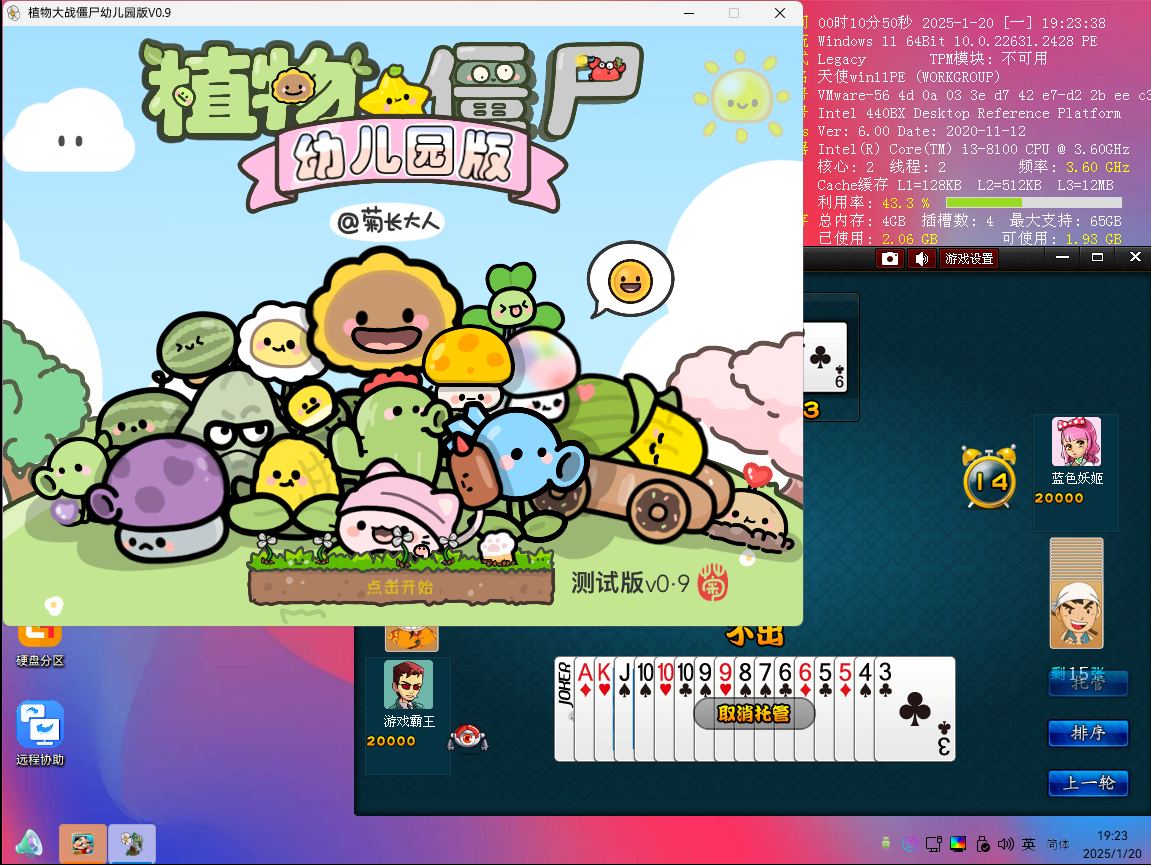1151x865 pixels.
Task: Click the 20000 score under 蓝色妖姬
Action: click(x=1059, y=498)
